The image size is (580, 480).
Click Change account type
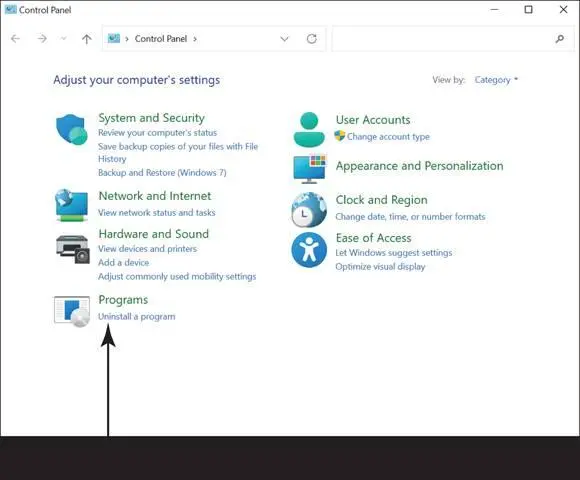click(388, 136)
